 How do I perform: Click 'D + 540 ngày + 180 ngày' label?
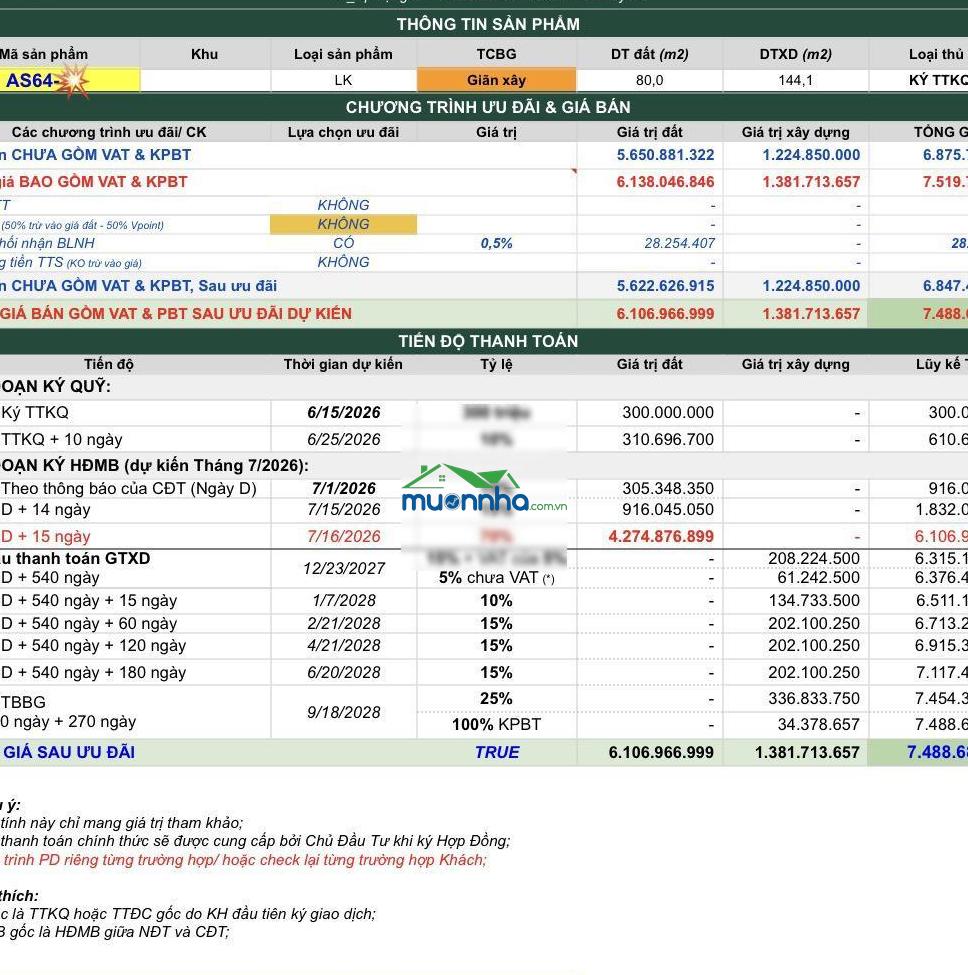[93, 672]
